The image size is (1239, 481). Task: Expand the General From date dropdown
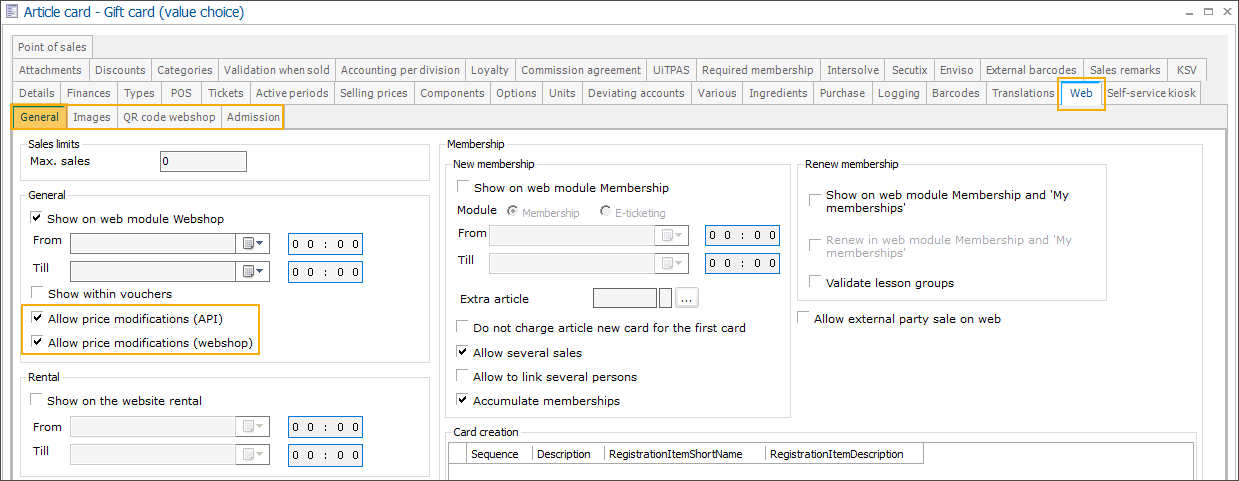261,243
